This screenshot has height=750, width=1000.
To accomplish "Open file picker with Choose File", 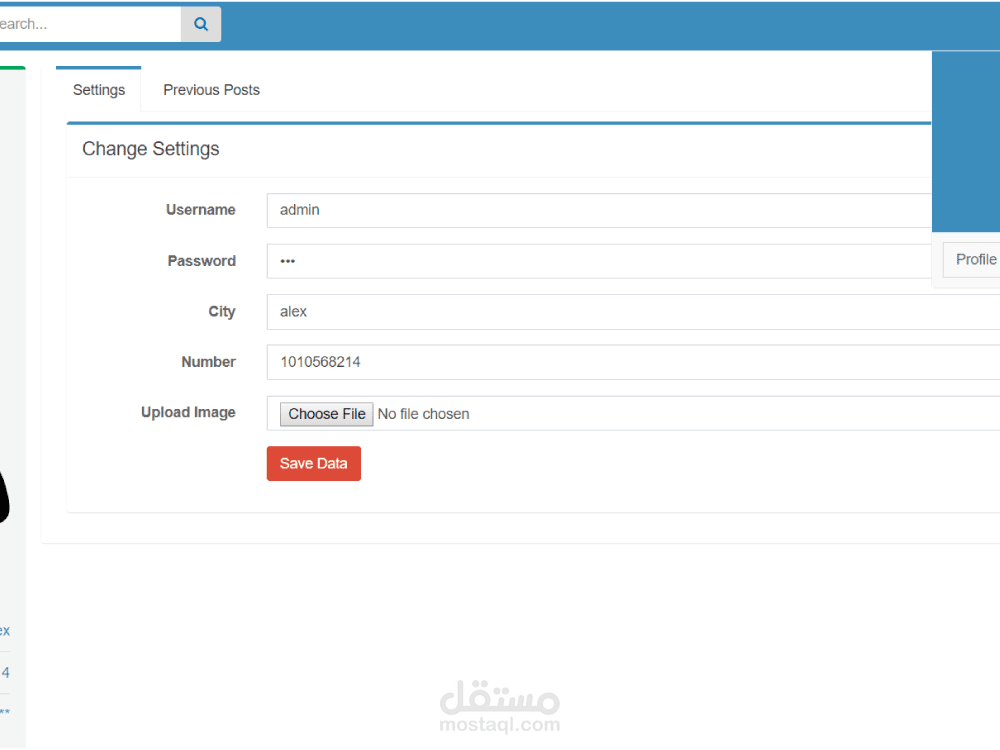I will click(327, 414).
